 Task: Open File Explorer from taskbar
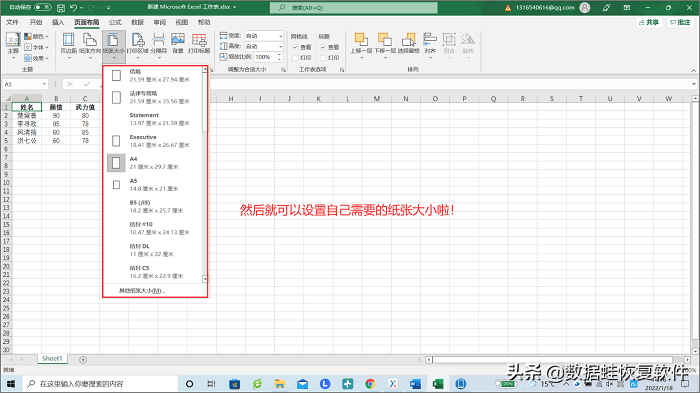coord(280,384)
